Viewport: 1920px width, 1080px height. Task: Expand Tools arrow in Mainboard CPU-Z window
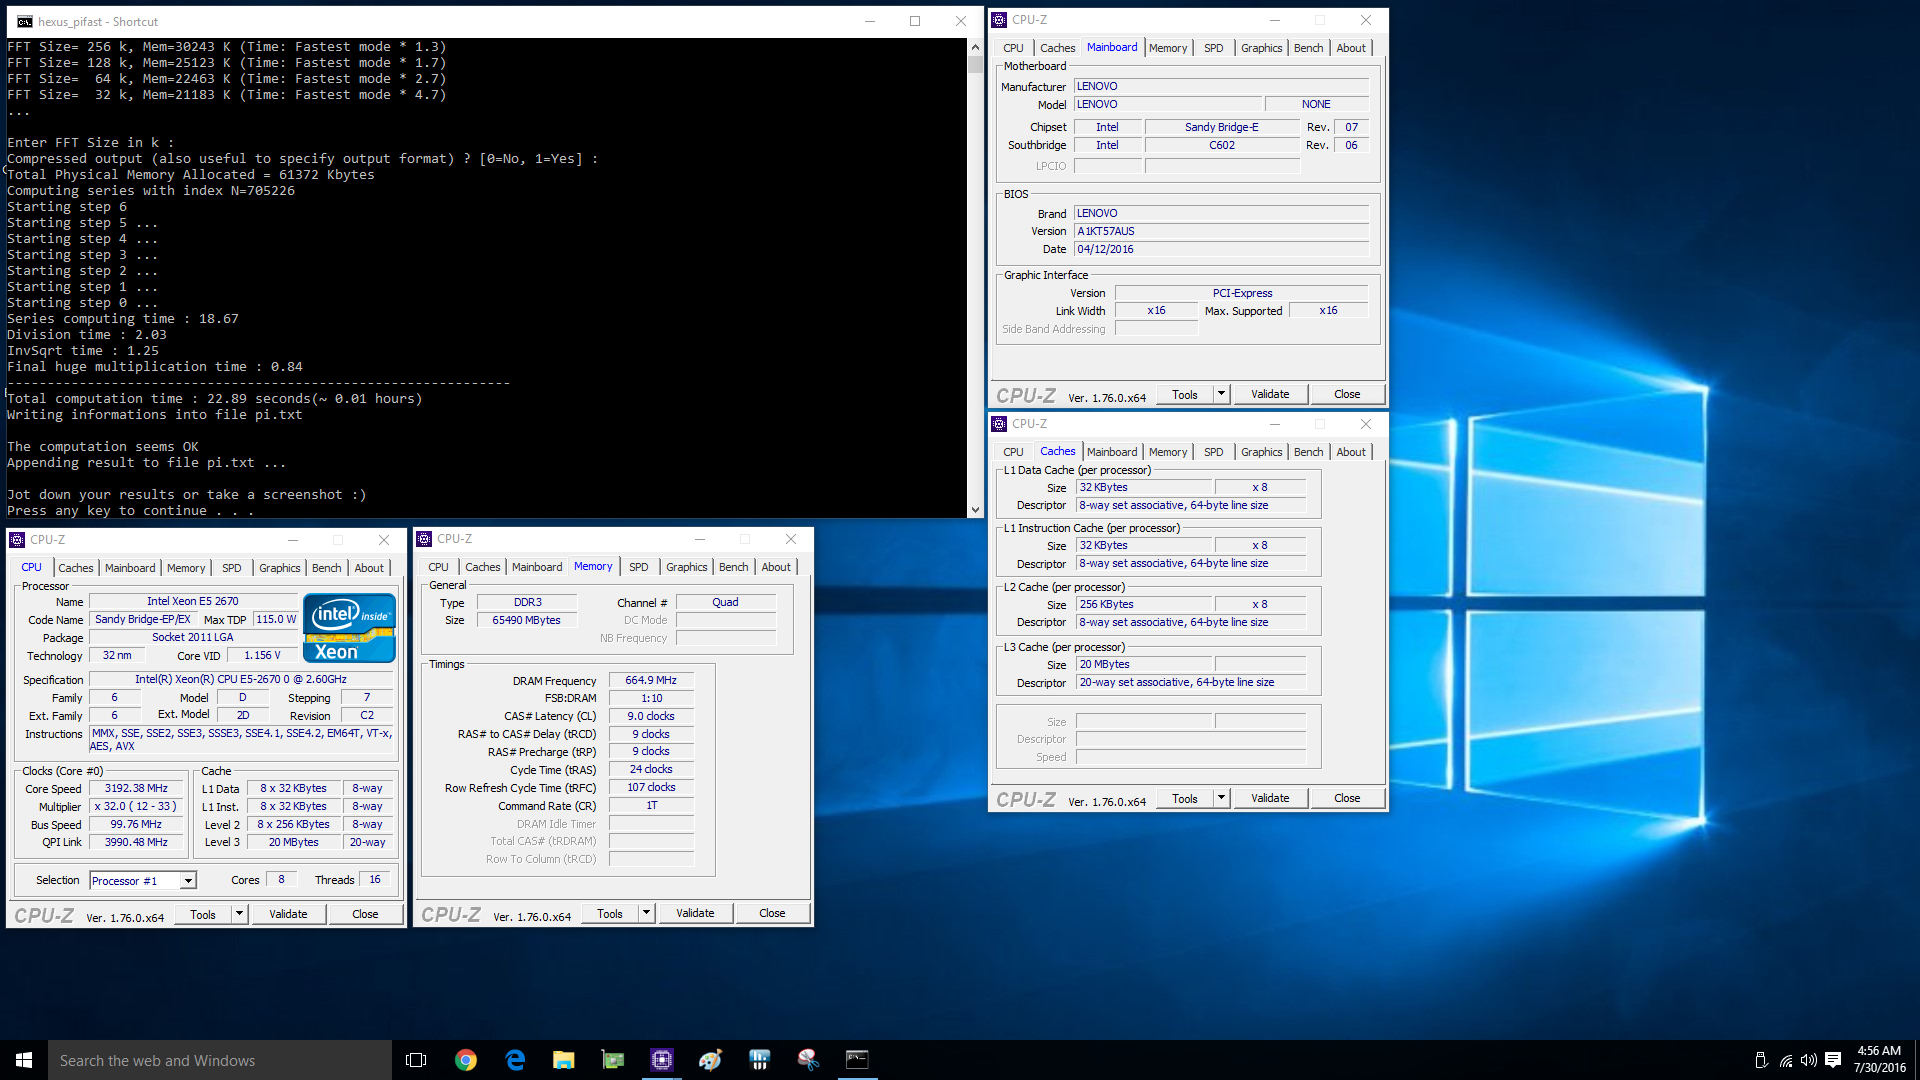[x=1221, y=394]
